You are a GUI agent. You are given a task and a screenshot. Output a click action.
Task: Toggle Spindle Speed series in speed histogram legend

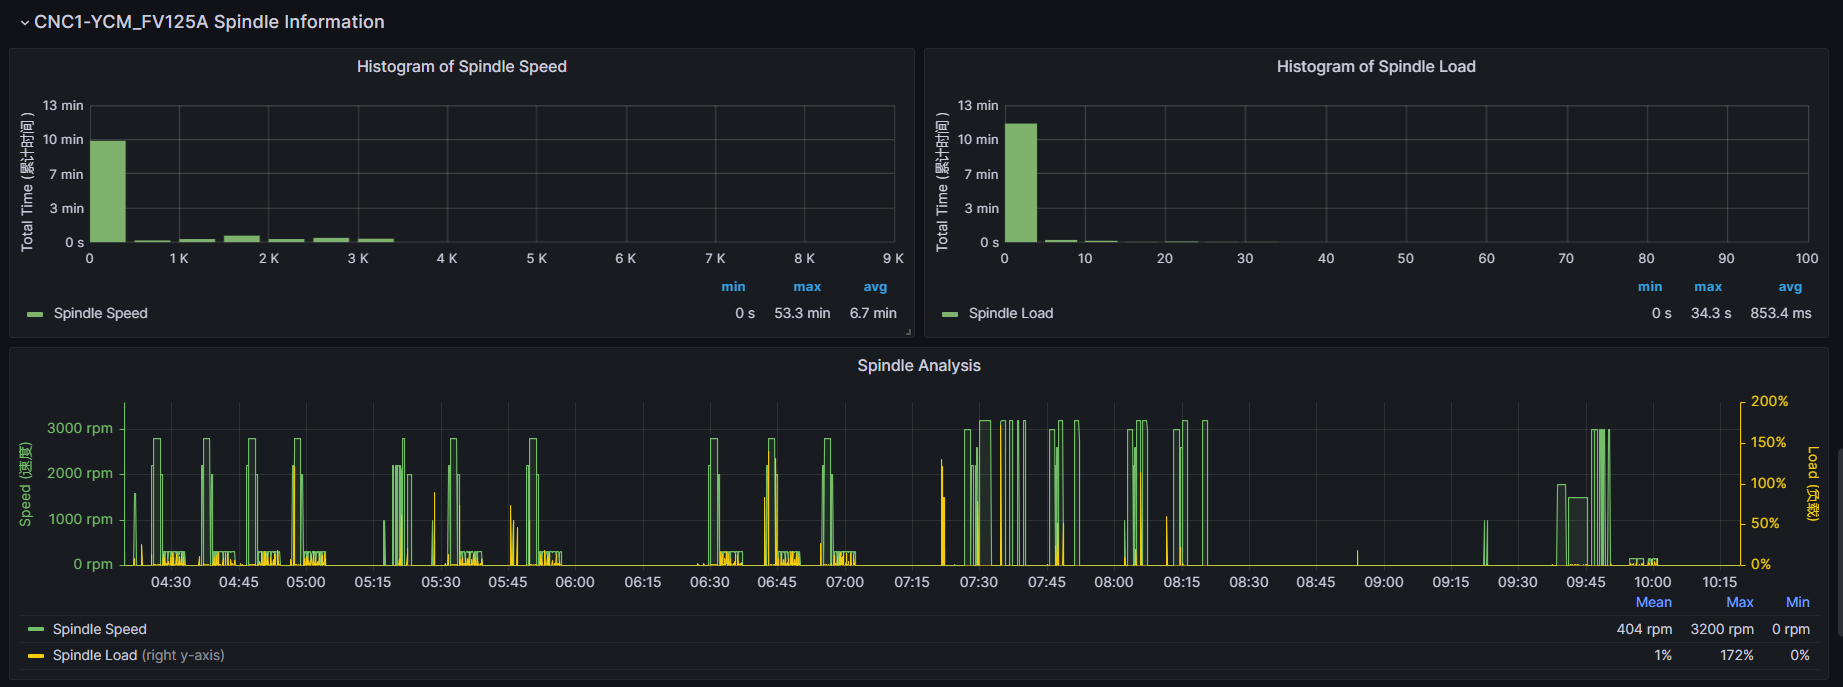(100, 313)
